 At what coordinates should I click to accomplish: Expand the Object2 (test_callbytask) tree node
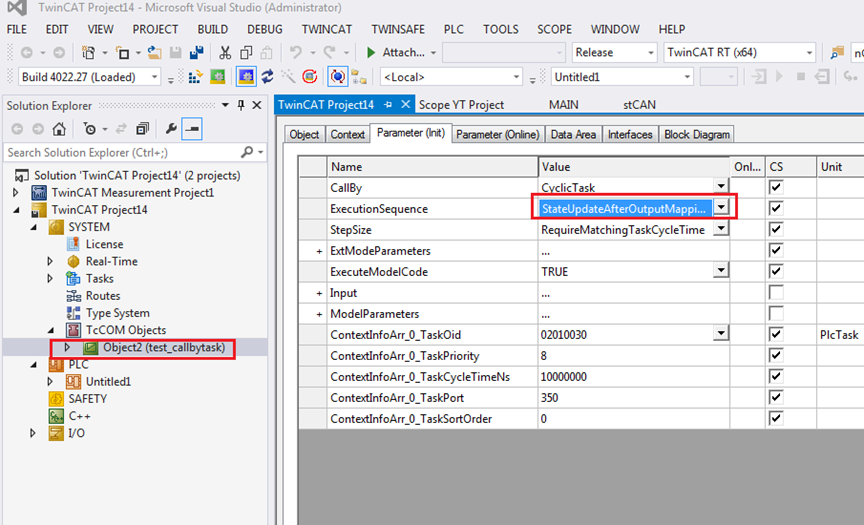point(67,348)
